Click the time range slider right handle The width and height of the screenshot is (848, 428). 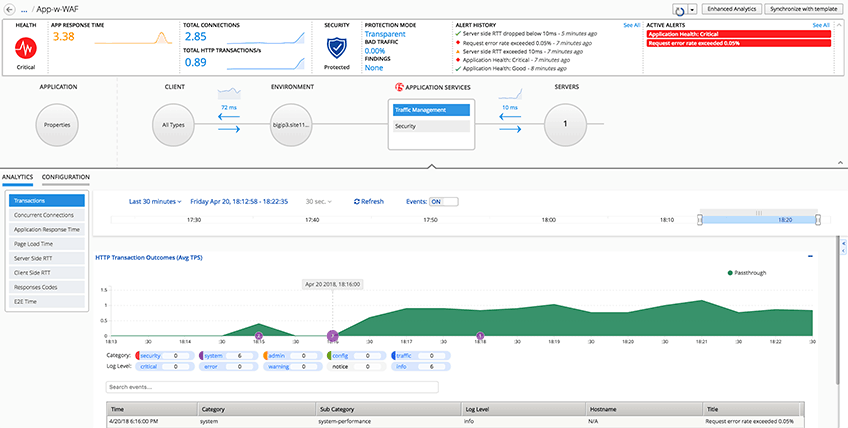[x=818, y=220]
